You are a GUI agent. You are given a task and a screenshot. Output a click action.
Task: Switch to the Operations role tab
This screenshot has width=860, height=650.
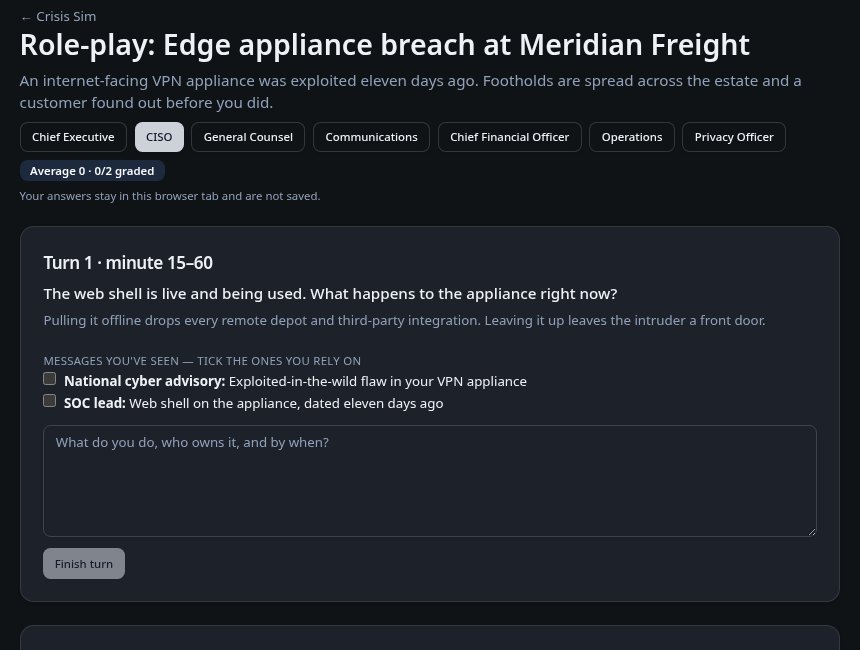(632, 137)
